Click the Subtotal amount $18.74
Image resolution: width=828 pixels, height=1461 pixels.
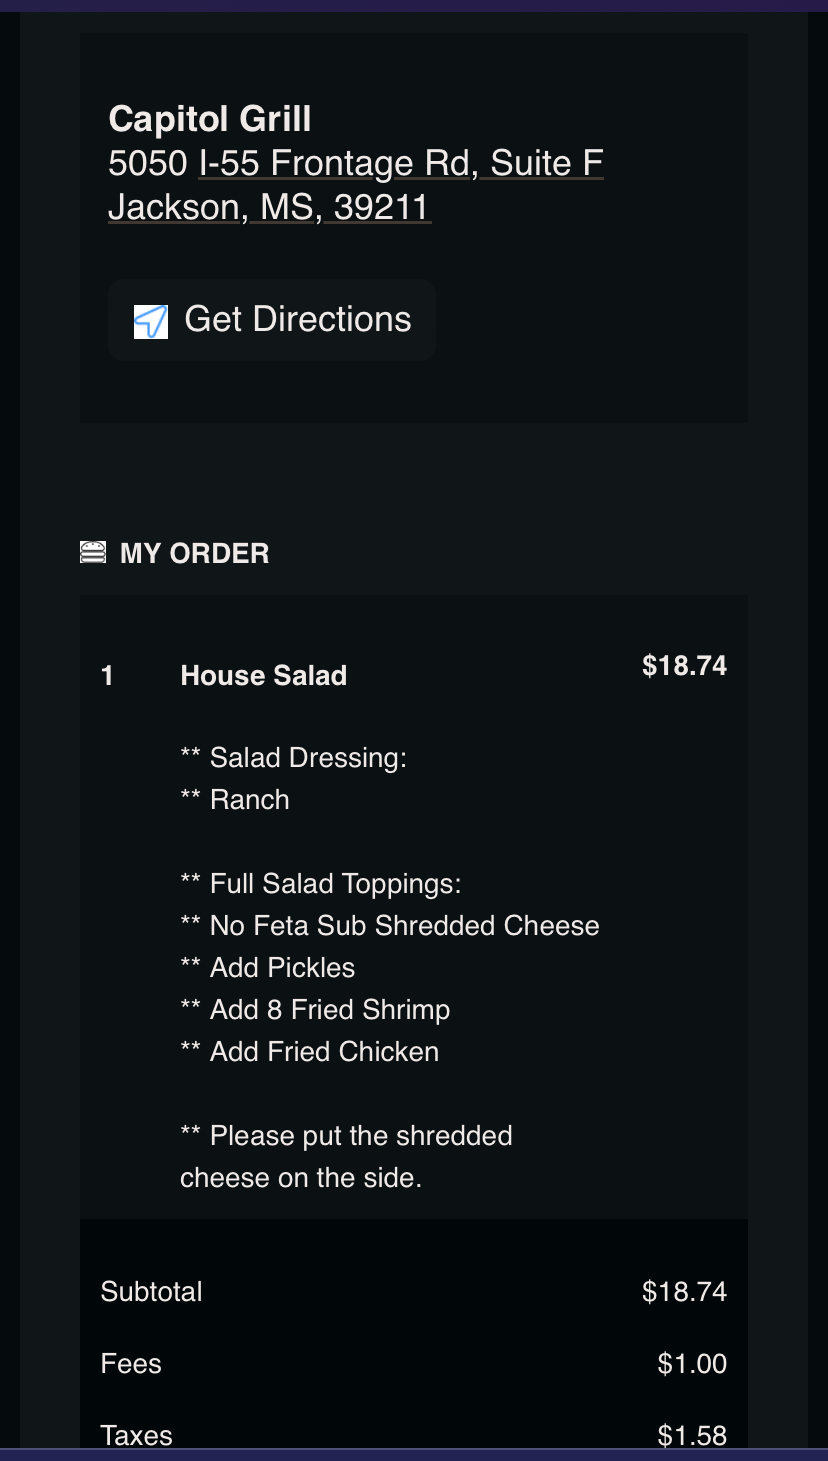684,1292
